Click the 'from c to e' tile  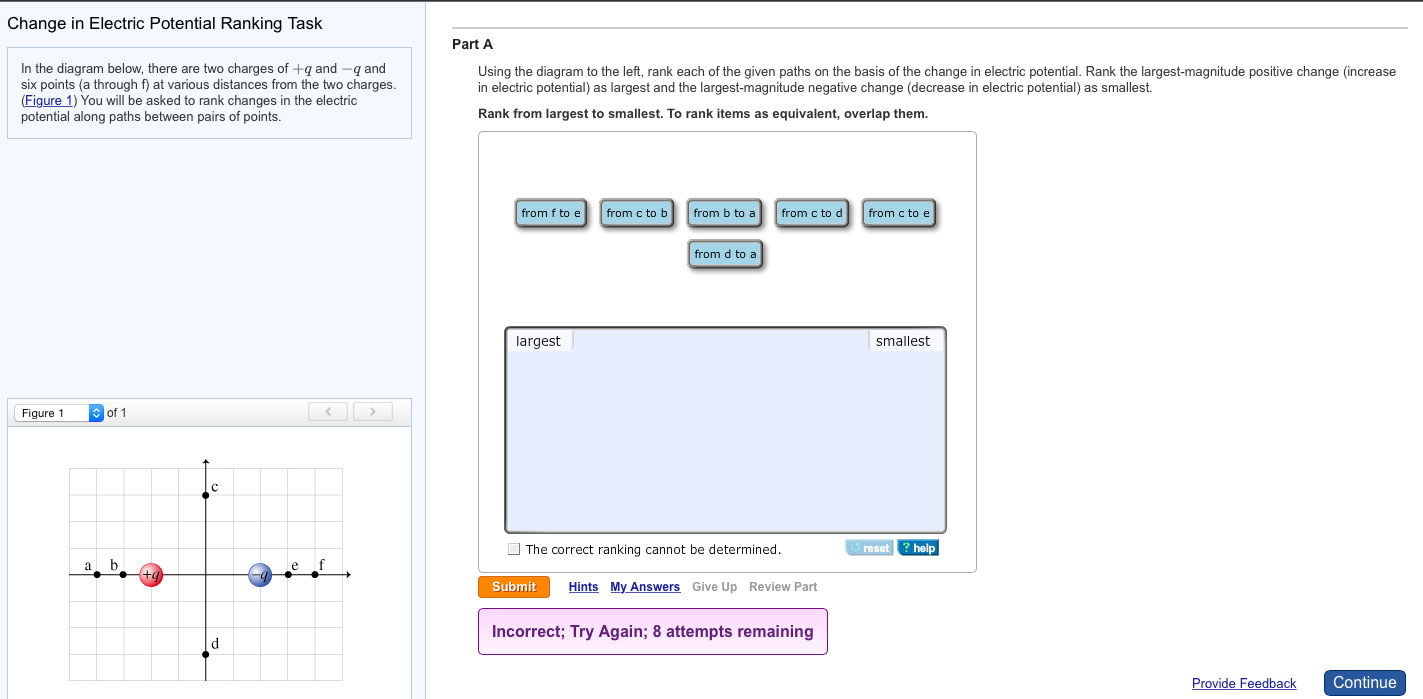pyautogui.click(x=899, y=213)
